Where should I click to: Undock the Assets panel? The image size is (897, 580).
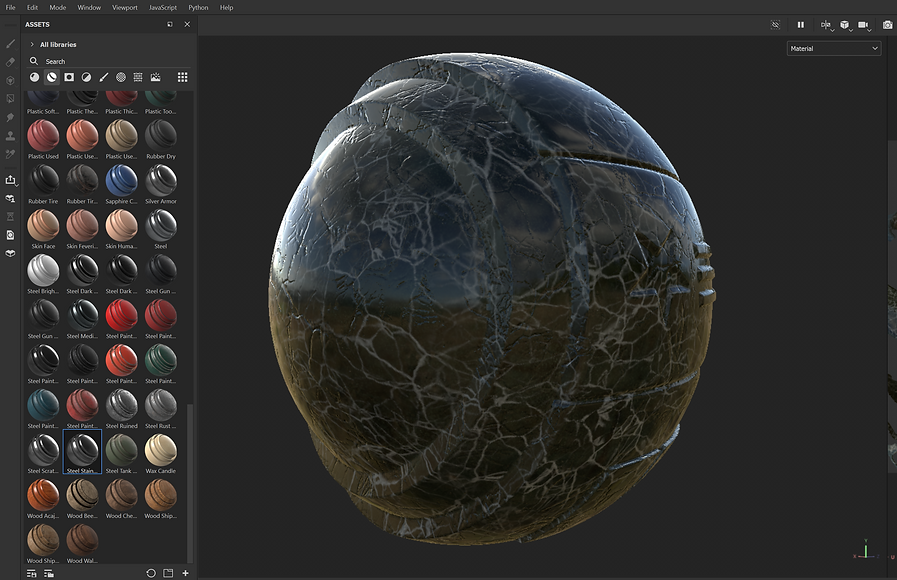click(x=170, y=25)
